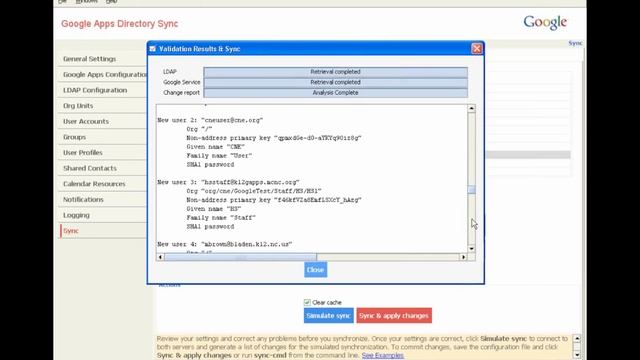The height and width of the screenshot is (360, 640).
Task: Click the LDAP progress bar
Action: click(336, 72)
